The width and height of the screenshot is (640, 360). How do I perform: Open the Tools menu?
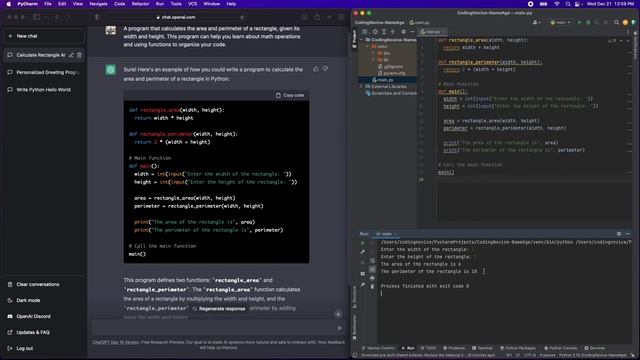(176, 4)
